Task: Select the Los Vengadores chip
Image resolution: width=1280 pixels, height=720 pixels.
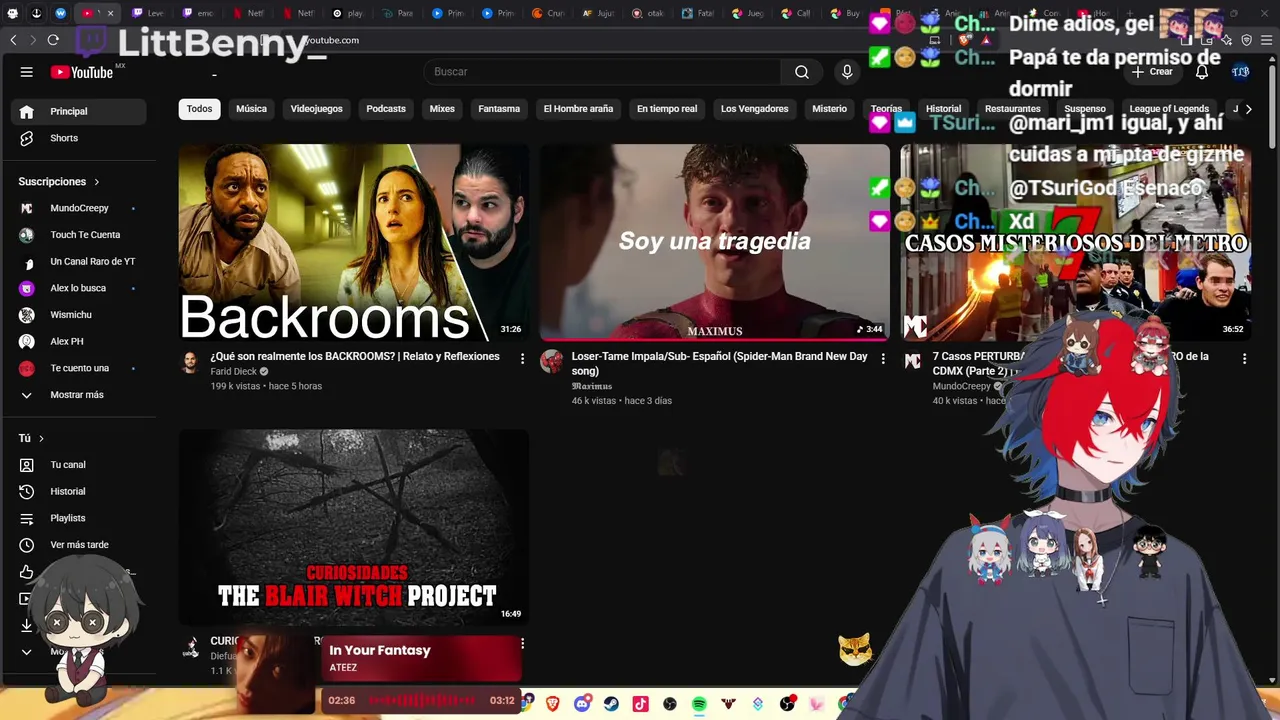Action: click(754, 109)
